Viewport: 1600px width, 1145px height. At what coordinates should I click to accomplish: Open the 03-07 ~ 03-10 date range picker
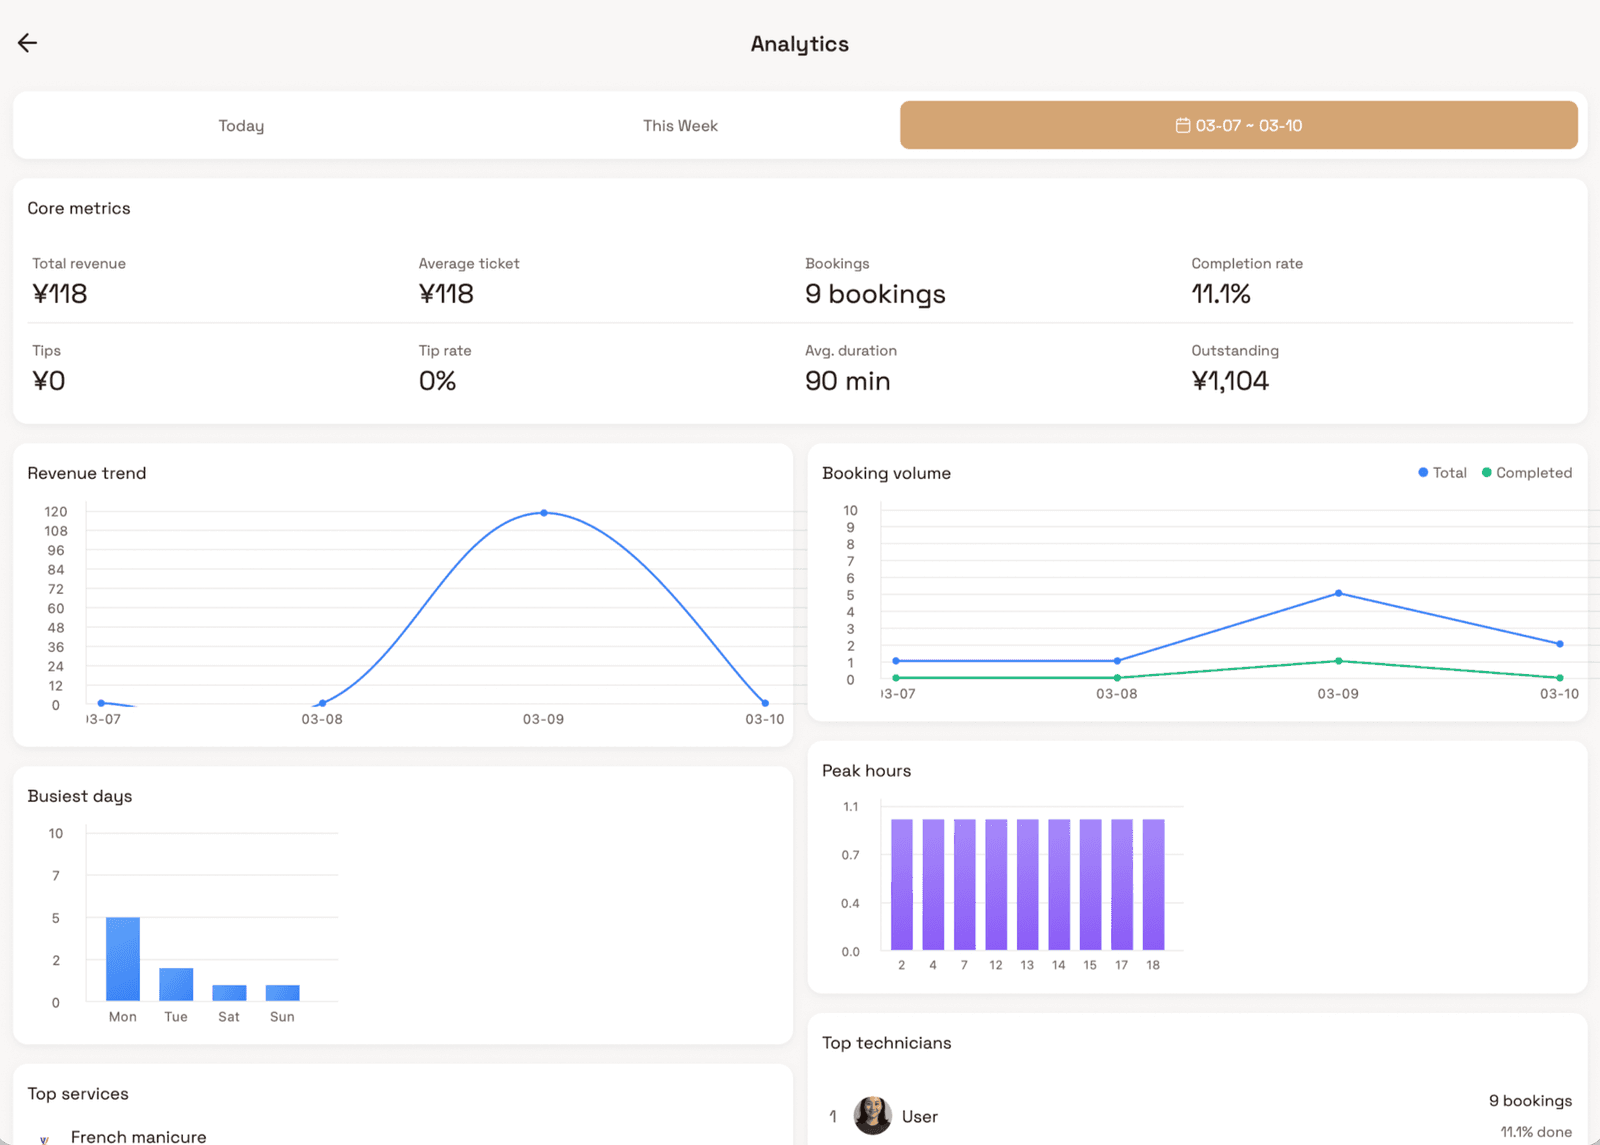click(1238, 125)
